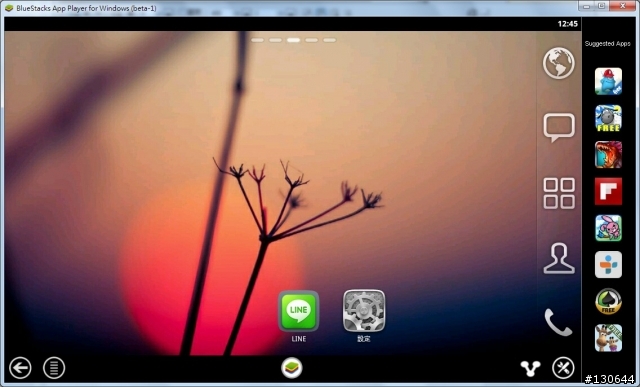Screen dimensions: 640x387
Task: Open the phone dialer icon
Action: pos(558,322)
